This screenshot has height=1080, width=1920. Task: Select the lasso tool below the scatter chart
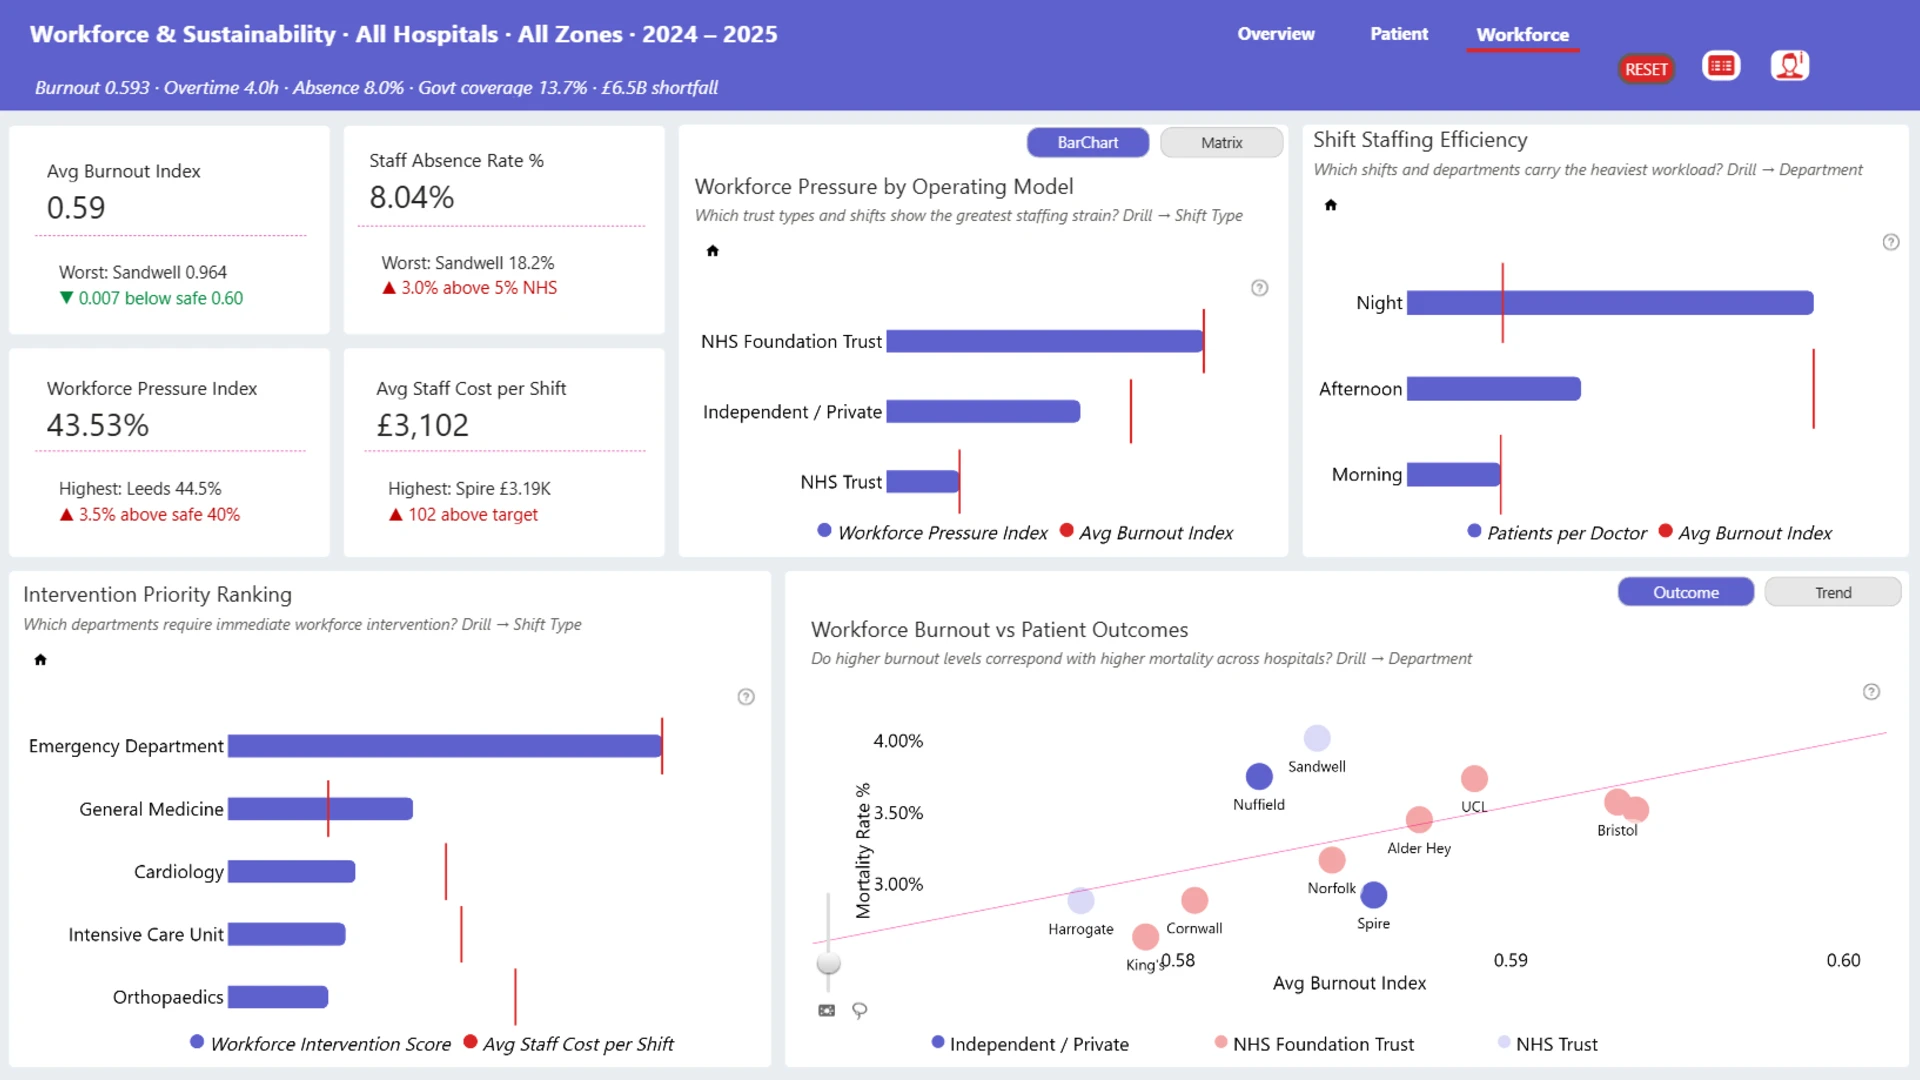point(860,1010)
